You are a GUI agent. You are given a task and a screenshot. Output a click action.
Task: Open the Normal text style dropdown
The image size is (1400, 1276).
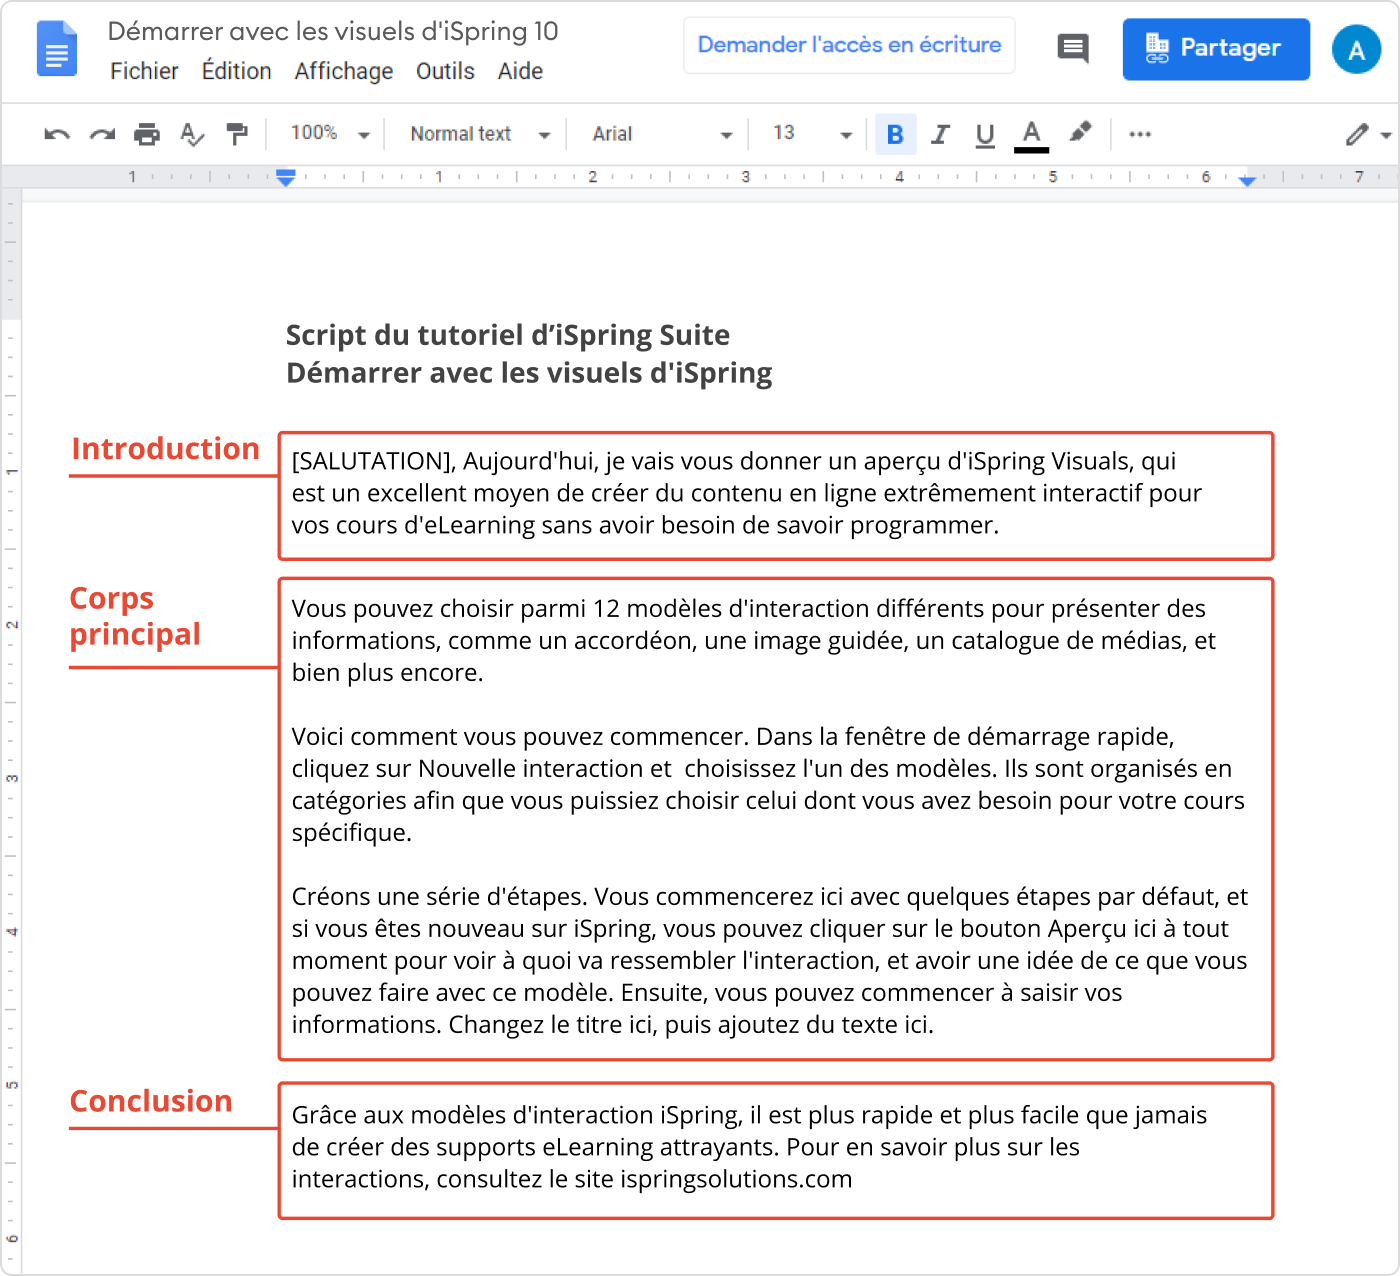point(480,134)
